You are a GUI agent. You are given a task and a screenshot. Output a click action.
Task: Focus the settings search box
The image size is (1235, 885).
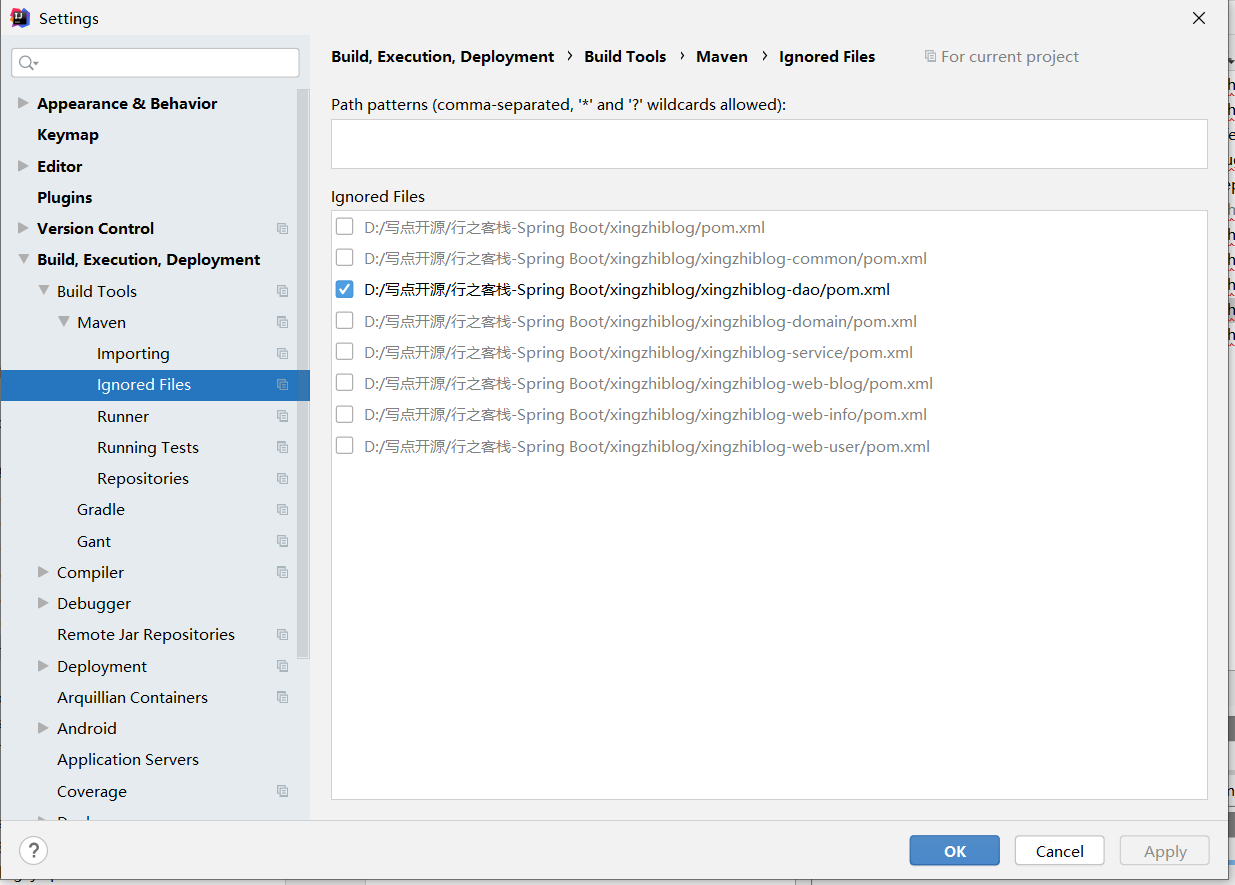click(x=155, y=63)
